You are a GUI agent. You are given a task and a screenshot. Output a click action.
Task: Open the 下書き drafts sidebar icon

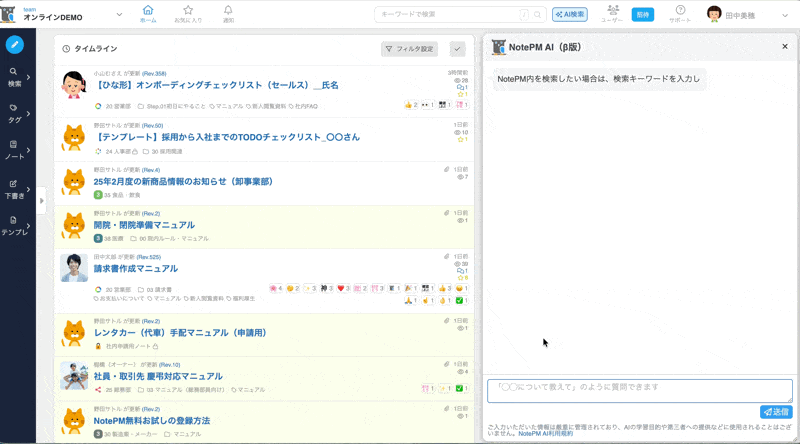tap(14, 189)
